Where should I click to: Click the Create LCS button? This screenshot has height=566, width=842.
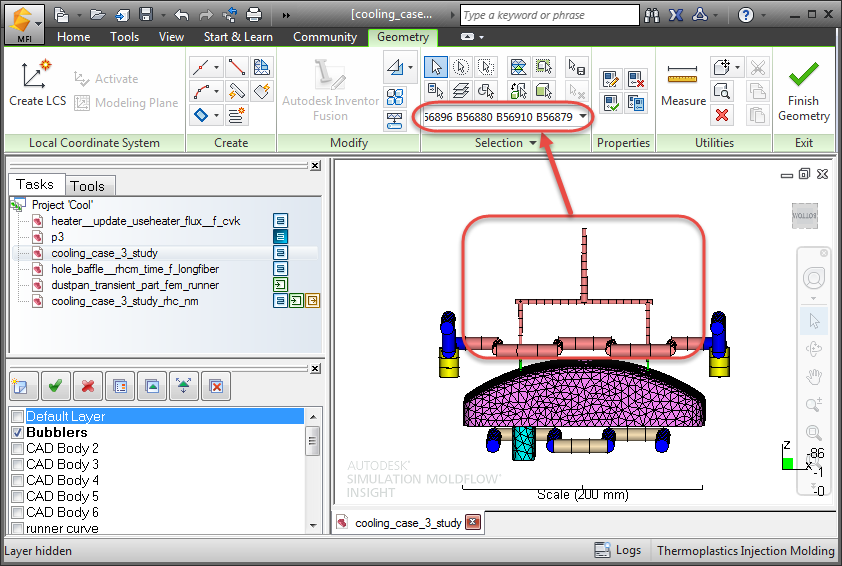tap(37, 84)
